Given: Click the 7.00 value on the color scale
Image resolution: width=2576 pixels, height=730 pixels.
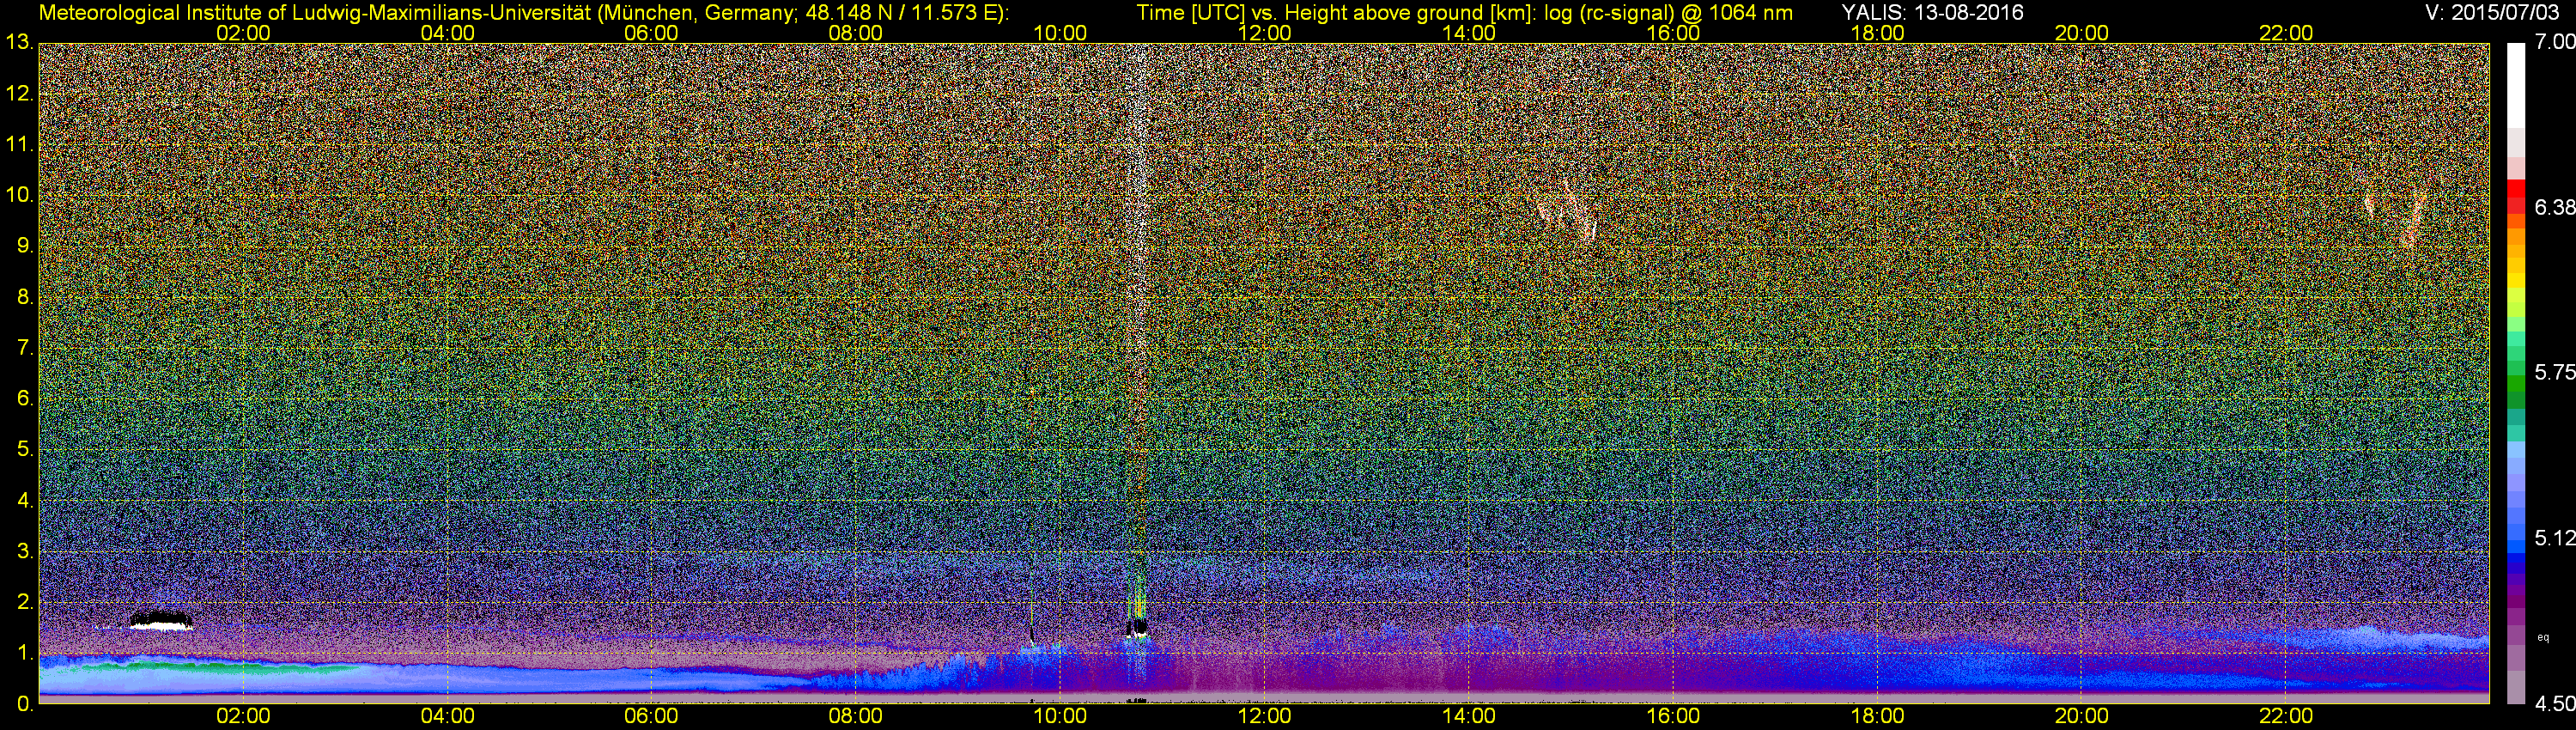Looking at the screenshot, I should pos(2554,42).
